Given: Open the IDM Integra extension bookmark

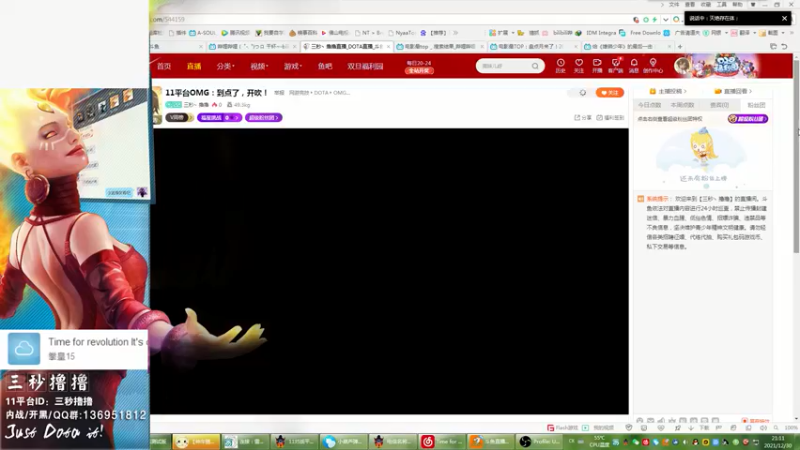Looking at the screenshot, I should click(595, 33).
